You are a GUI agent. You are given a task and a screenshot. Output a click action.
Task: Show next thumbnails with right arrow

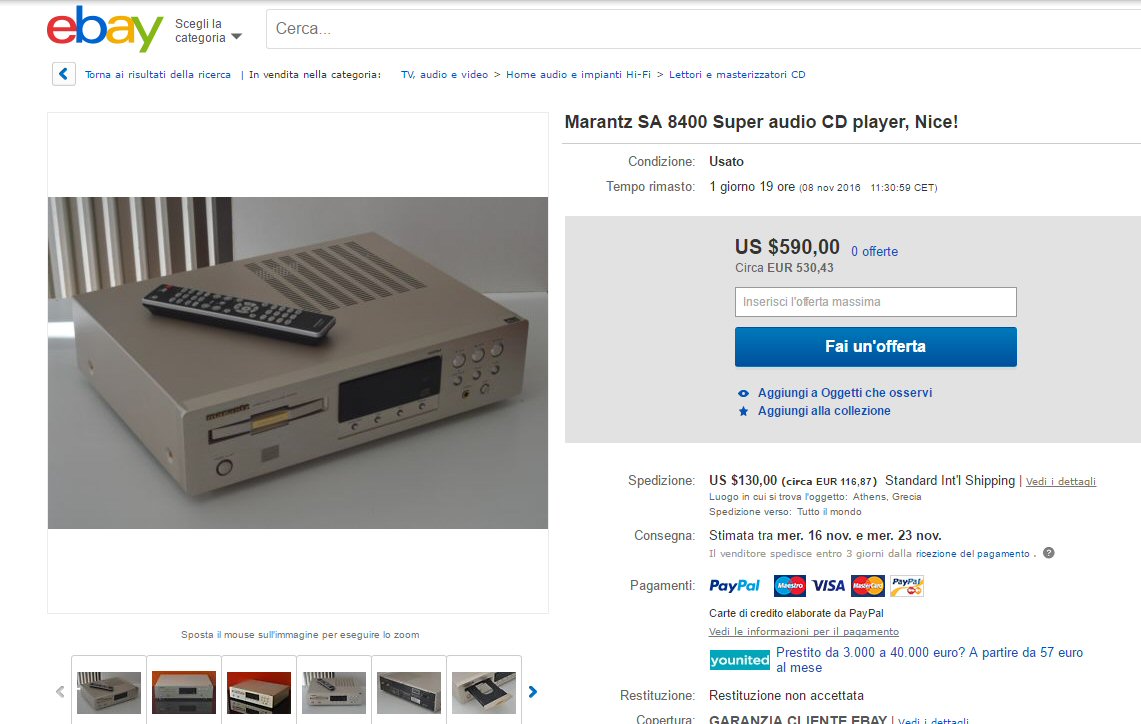[533, 691]
